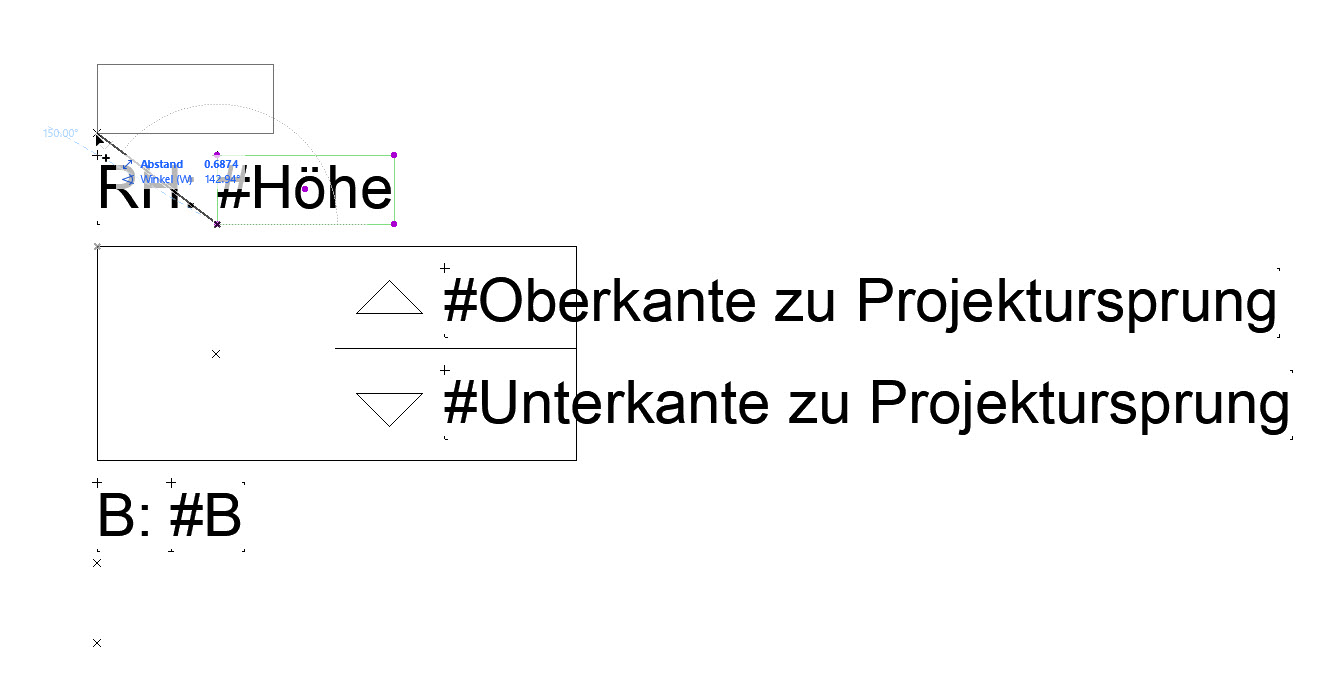1325x673 pixels.
Task: Click the 150.00° angle guide label
Action: [x=60, y=132]
